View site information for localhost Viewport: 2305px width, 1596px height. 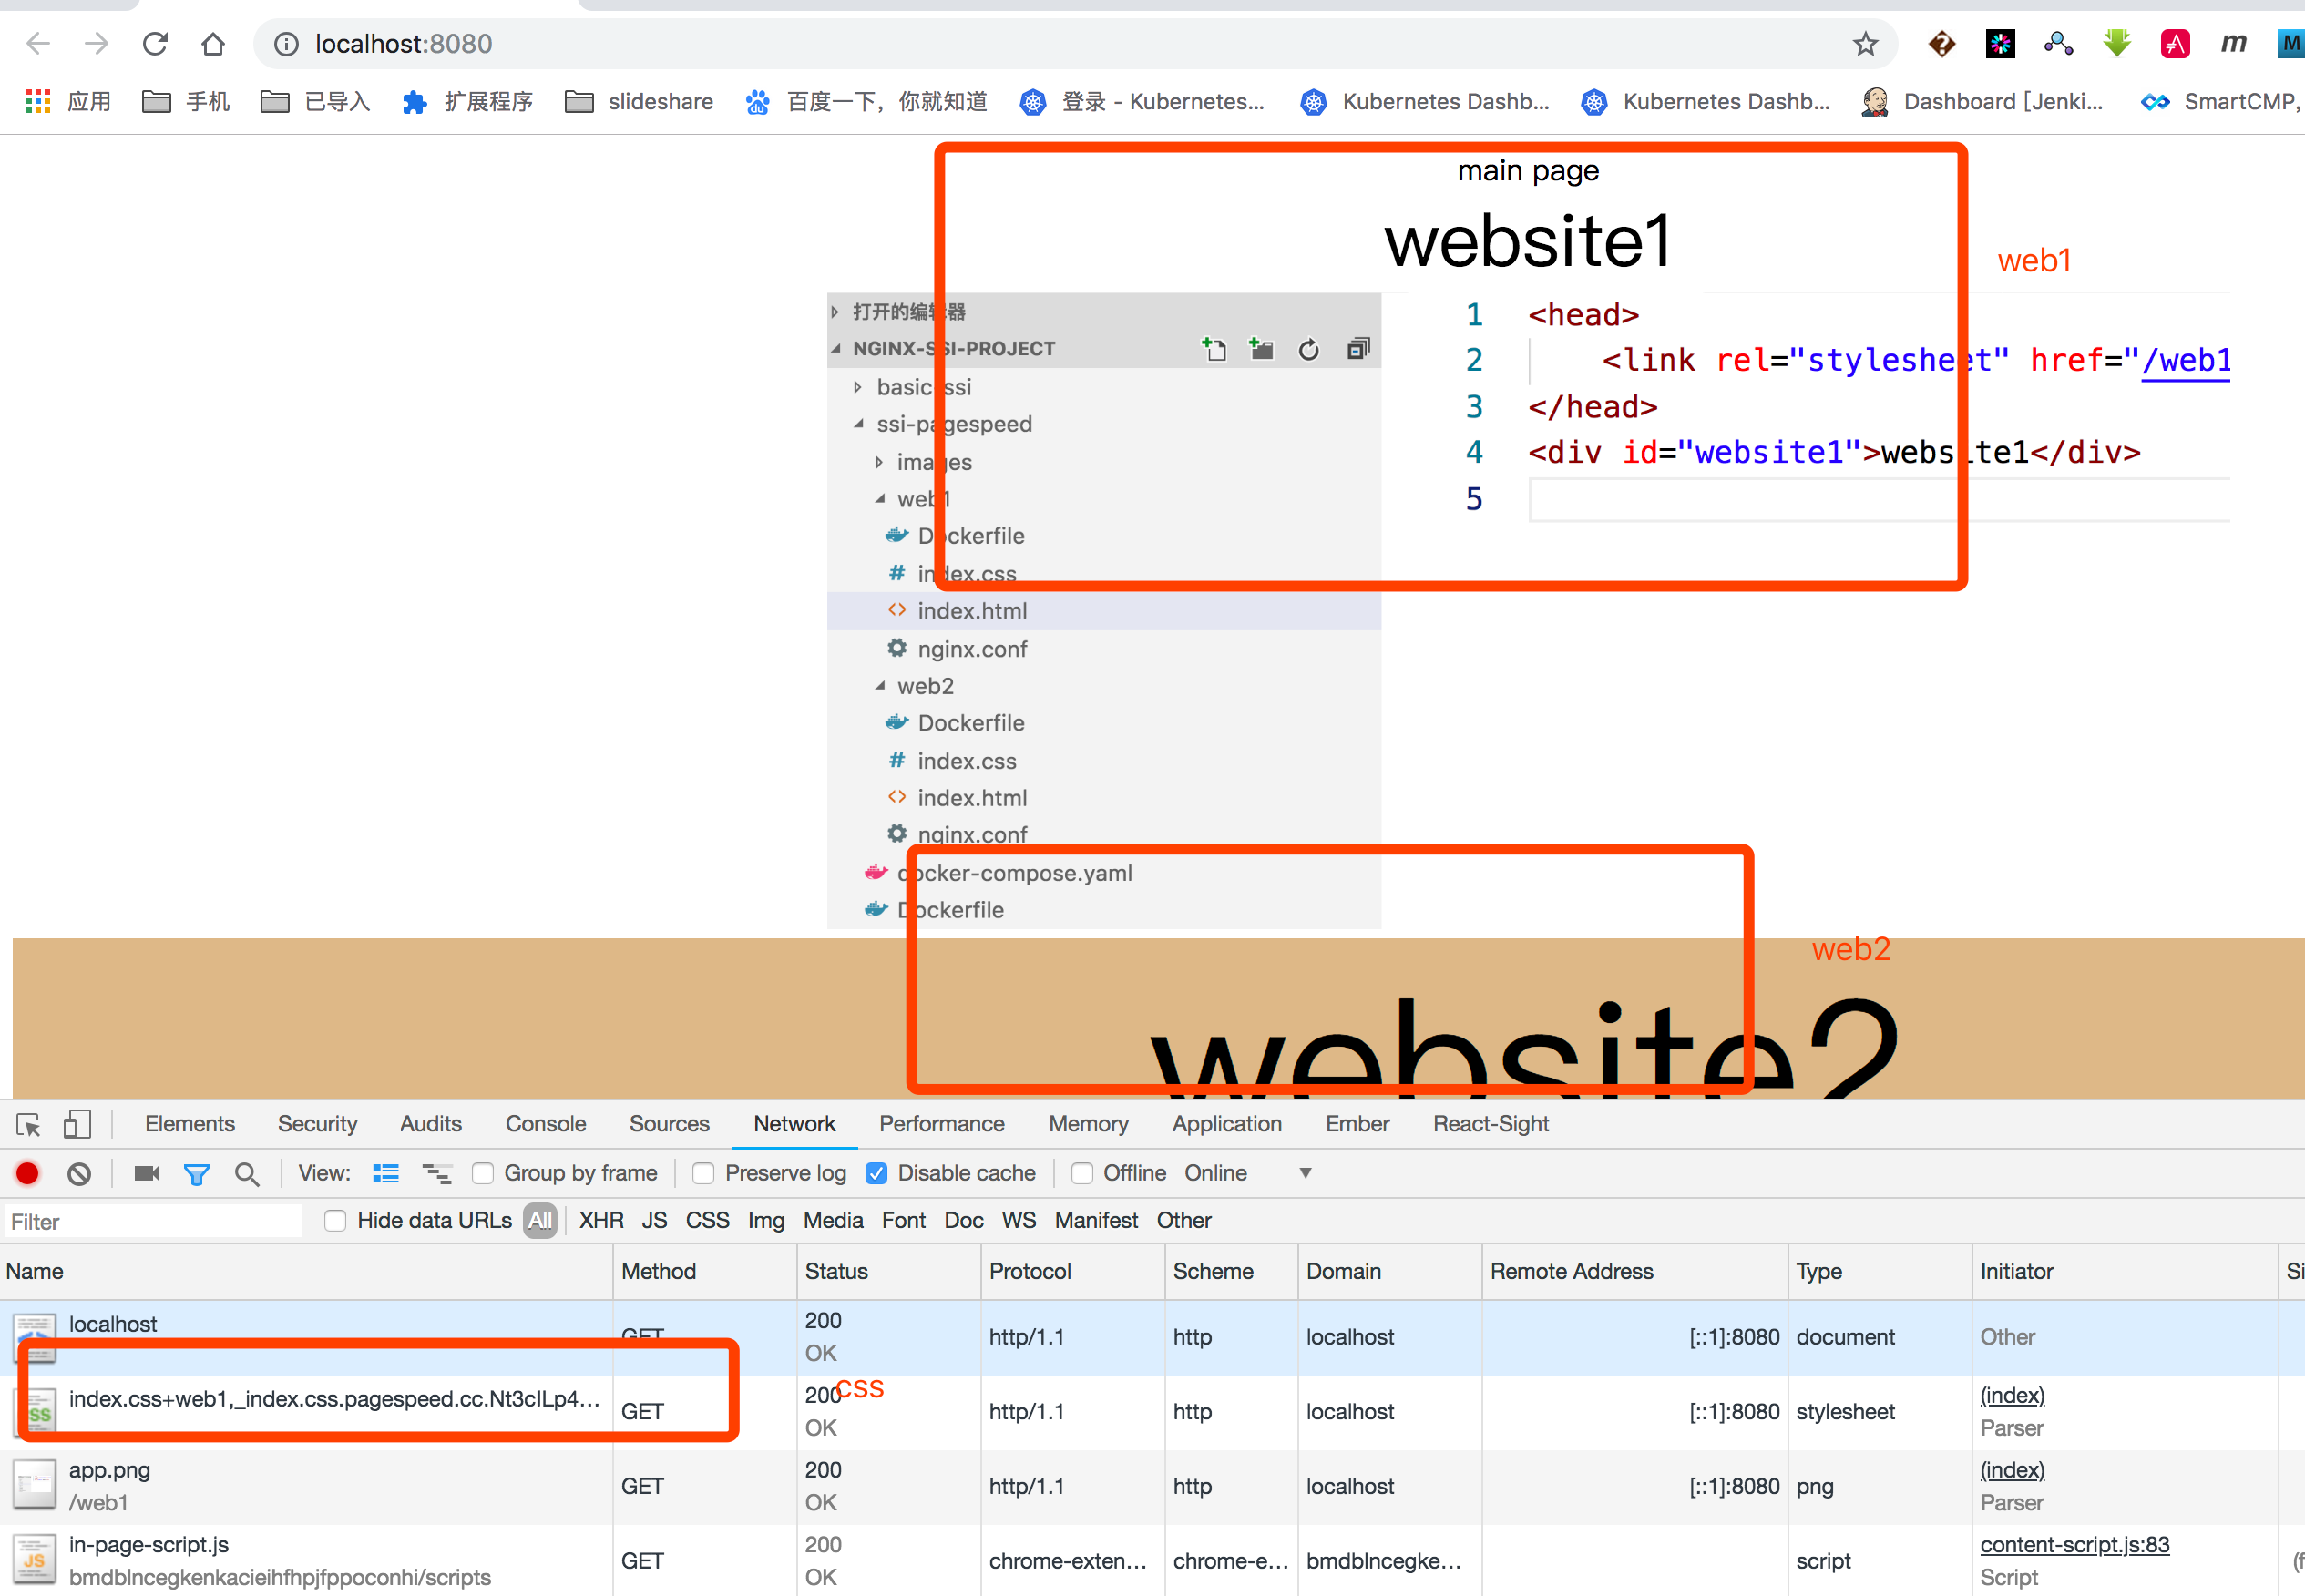[x=286, y=44]
